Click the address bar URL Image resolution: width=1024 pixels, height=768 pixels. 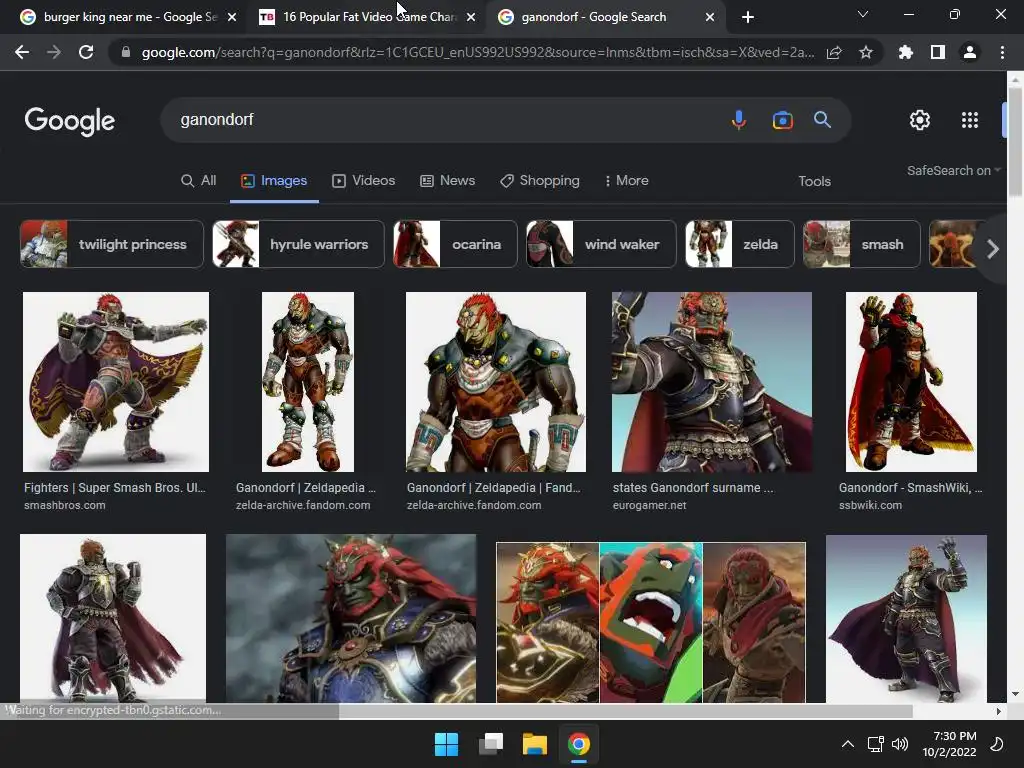(477, 52)
